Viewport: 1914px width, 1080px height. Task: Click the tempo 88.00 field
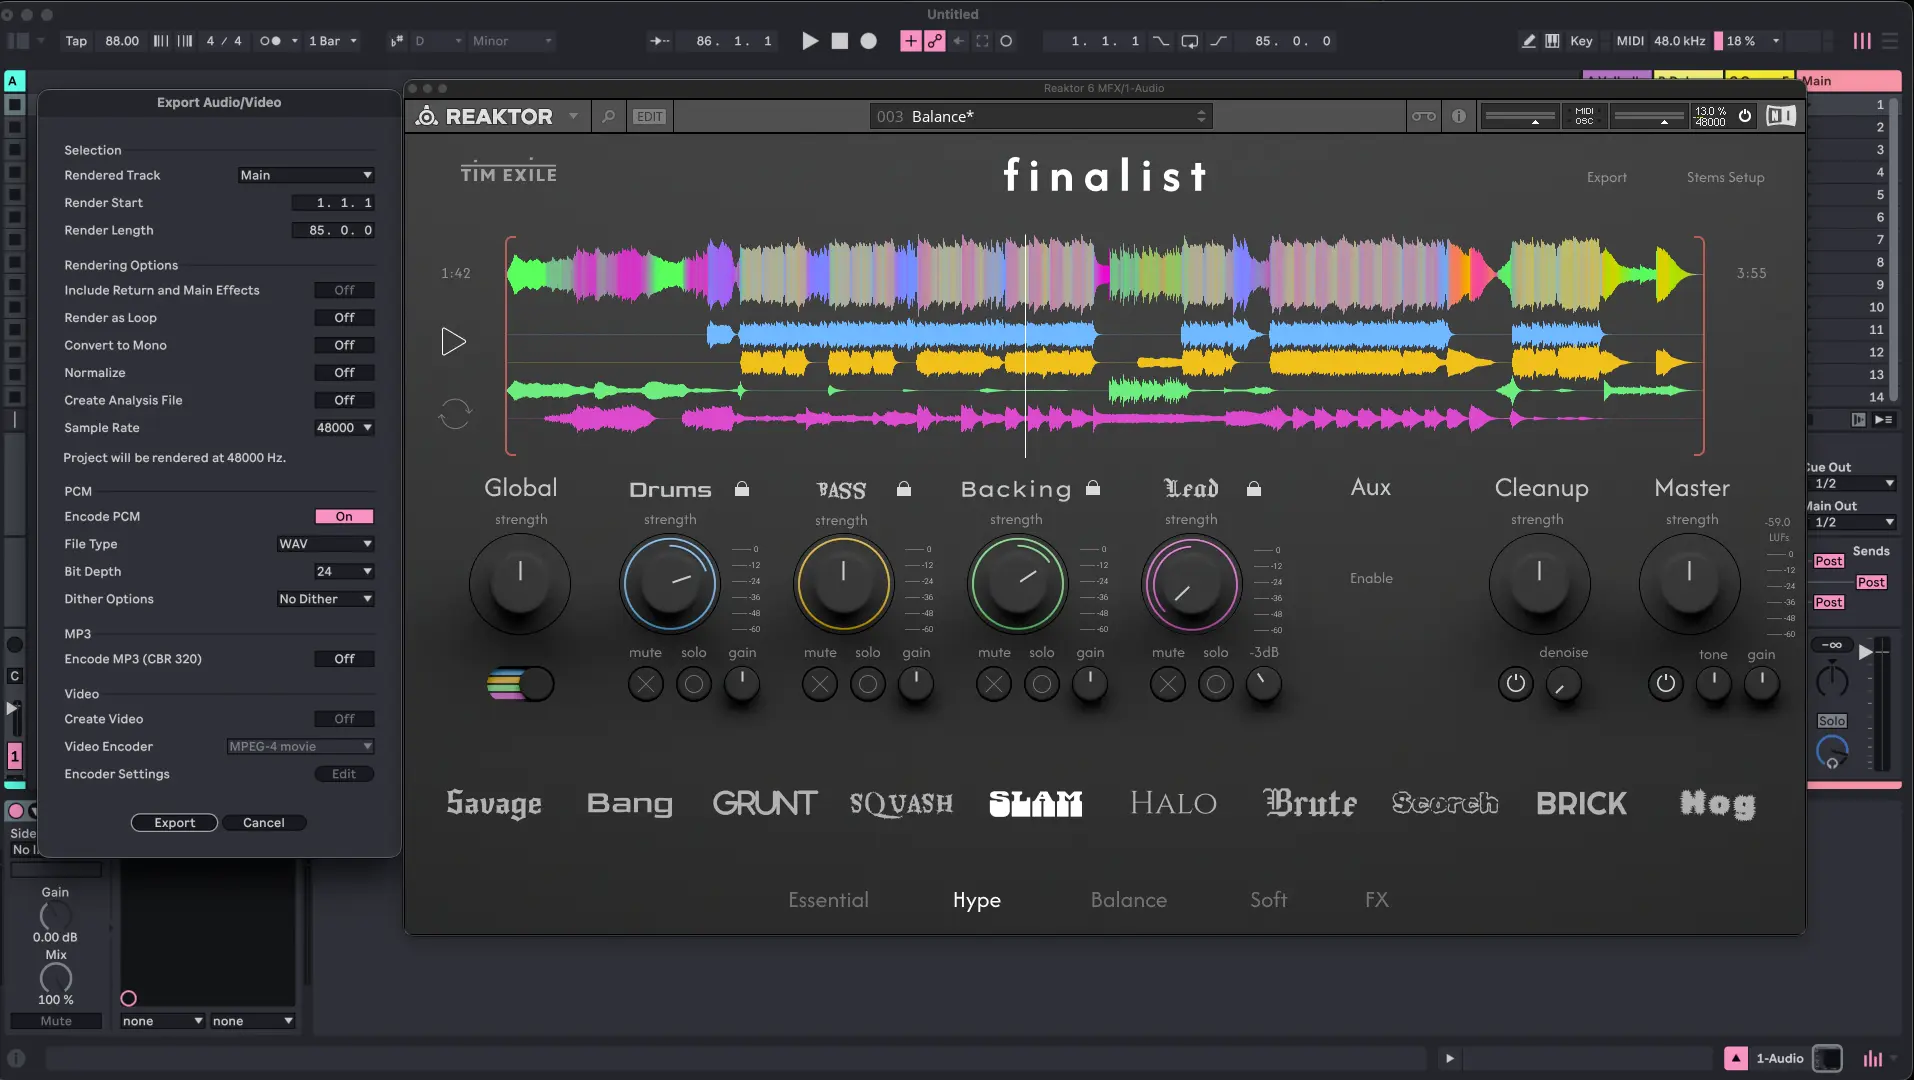122,41
